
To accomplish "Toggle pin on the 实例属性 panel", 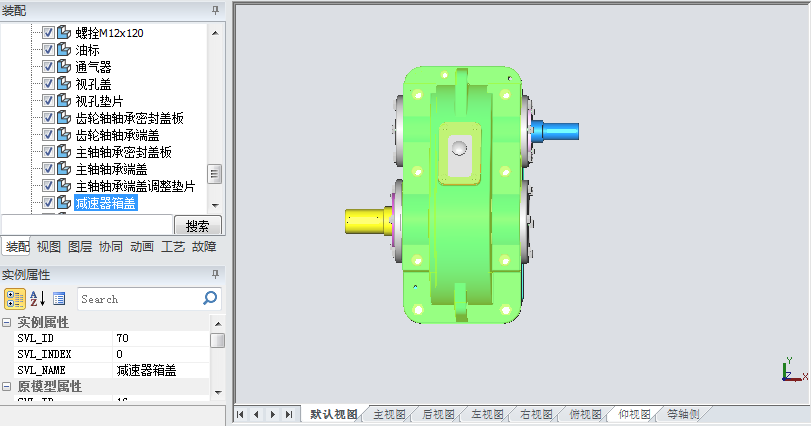I will (215, 274).
